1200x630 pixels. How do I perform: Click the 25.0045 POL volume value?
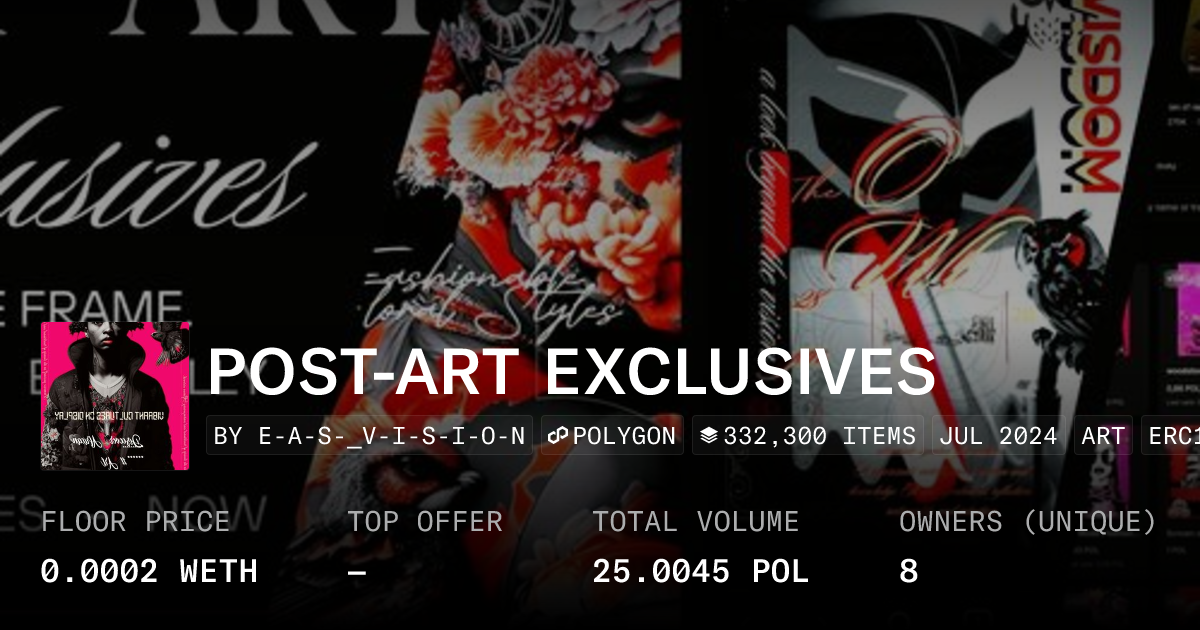[x=700, y=572]
